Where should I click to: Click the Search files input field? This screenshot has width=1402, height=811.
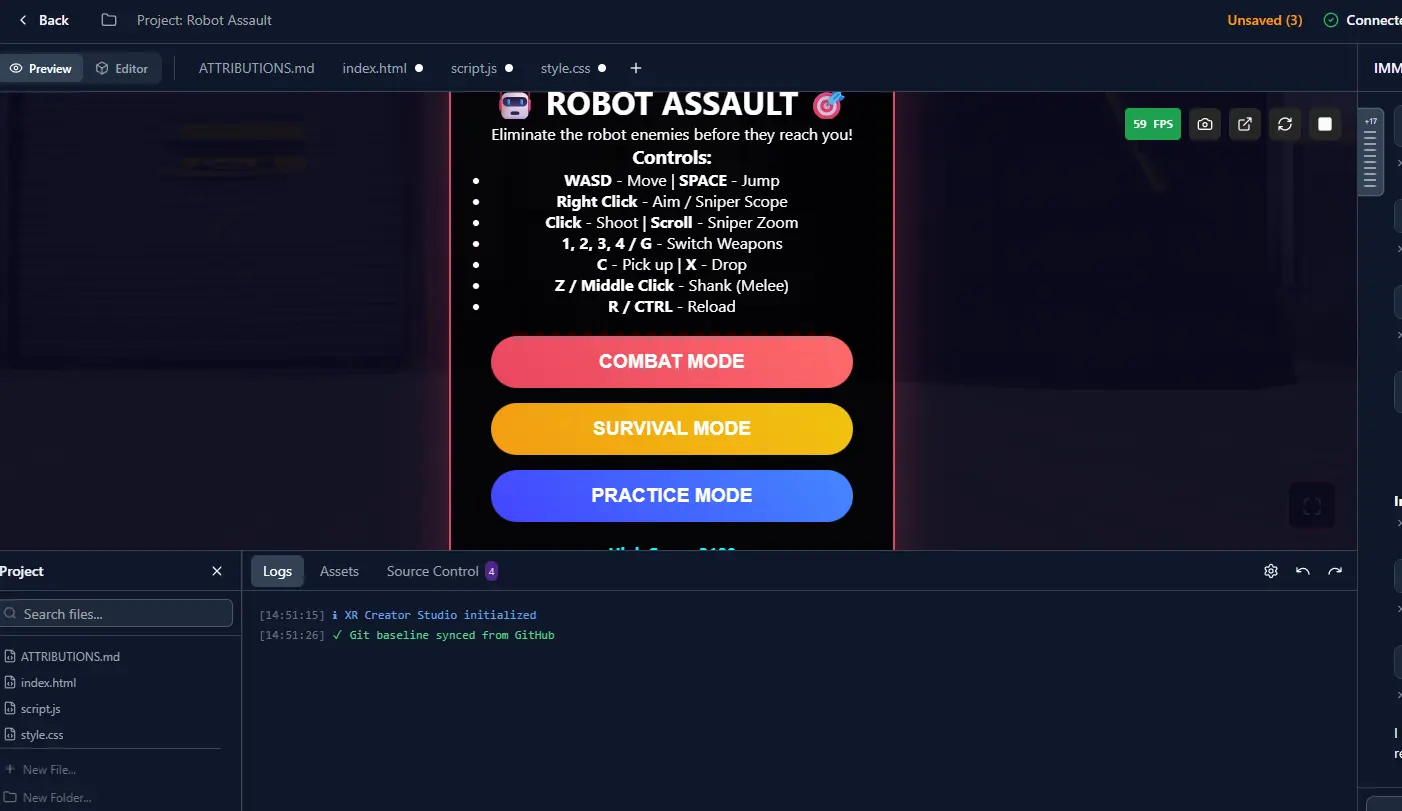120,614
